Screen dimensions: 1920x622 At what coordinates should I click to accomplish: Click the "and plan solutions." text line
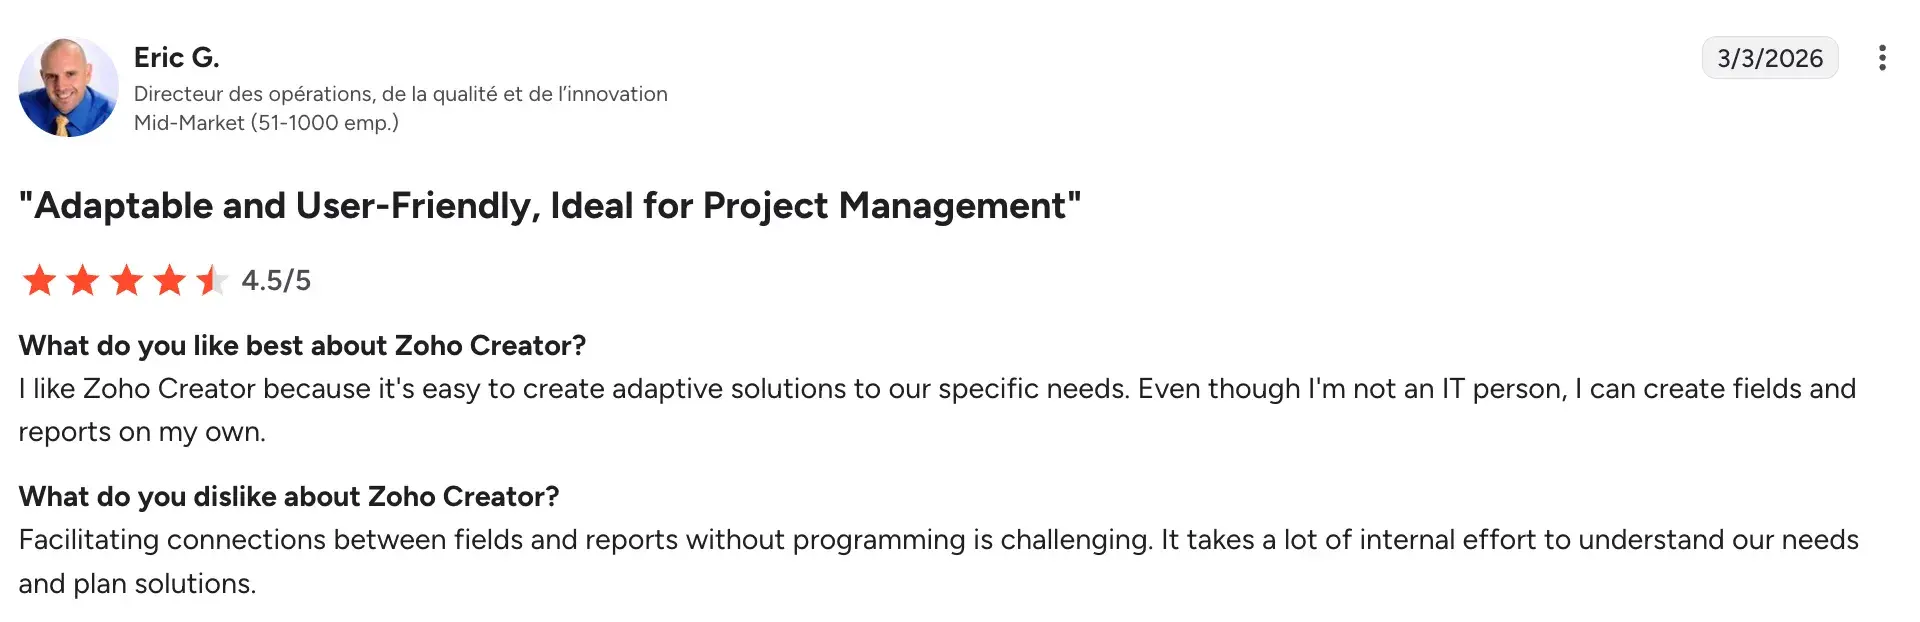(137, 584)
